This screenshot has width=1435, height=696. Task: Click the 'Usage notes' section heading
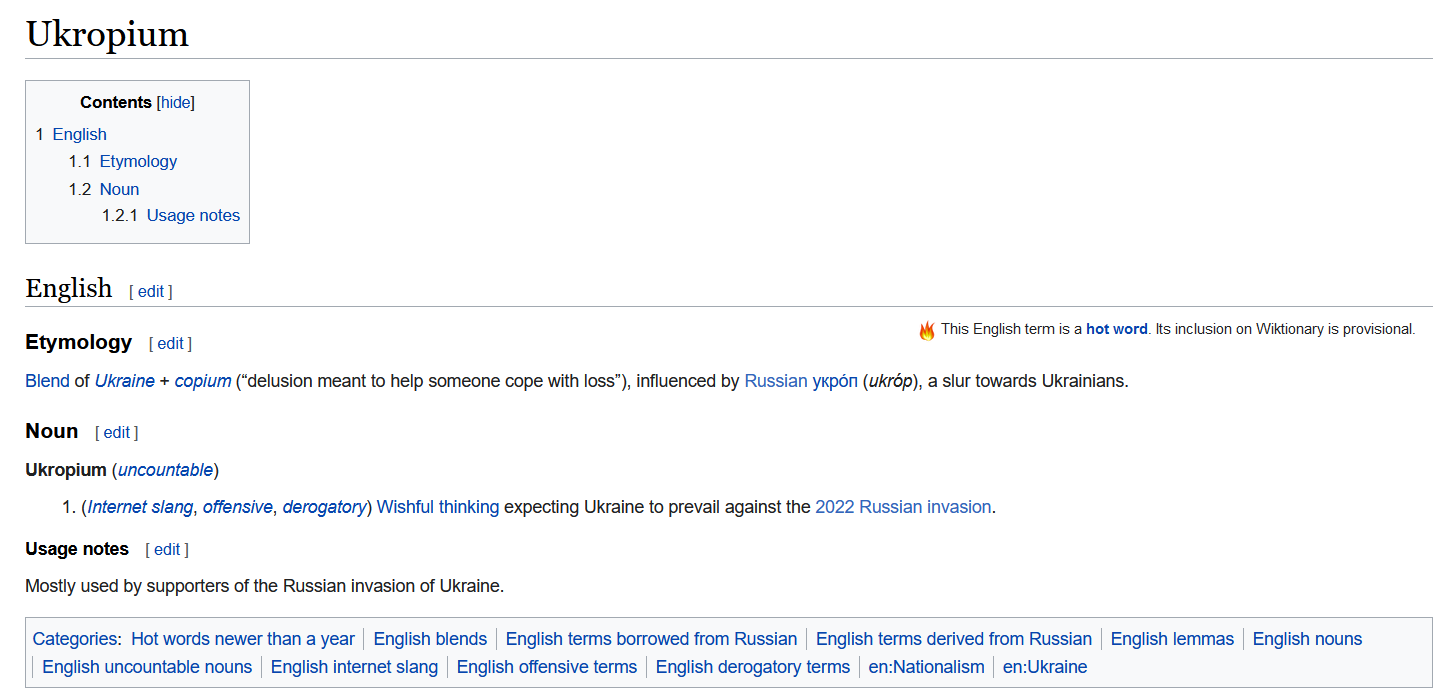[77, 549]
